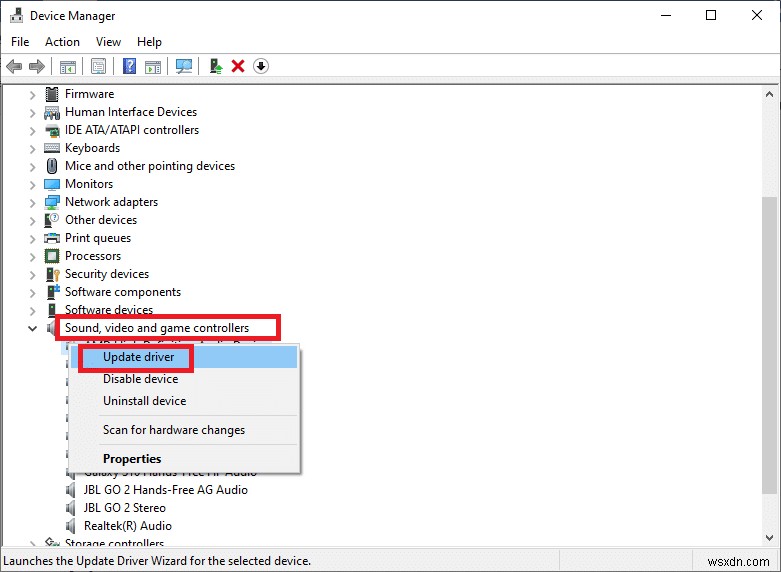The height and width of the screenshot is (572, 781).
Task: Open the Action menu
Action: point(62,42)
